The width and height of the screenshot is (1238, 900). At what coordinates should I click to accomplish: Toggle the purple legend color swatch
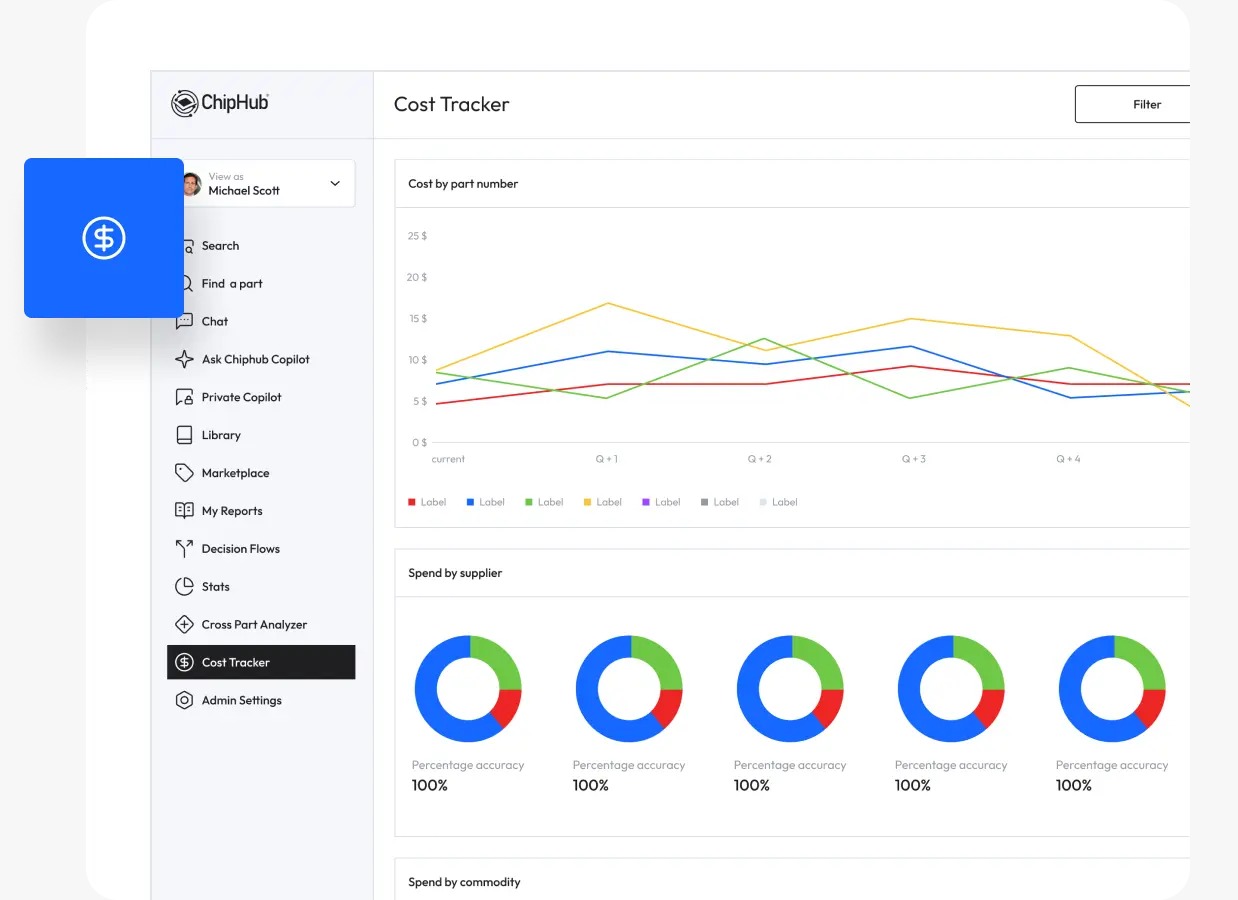click(x=646, y=502)
